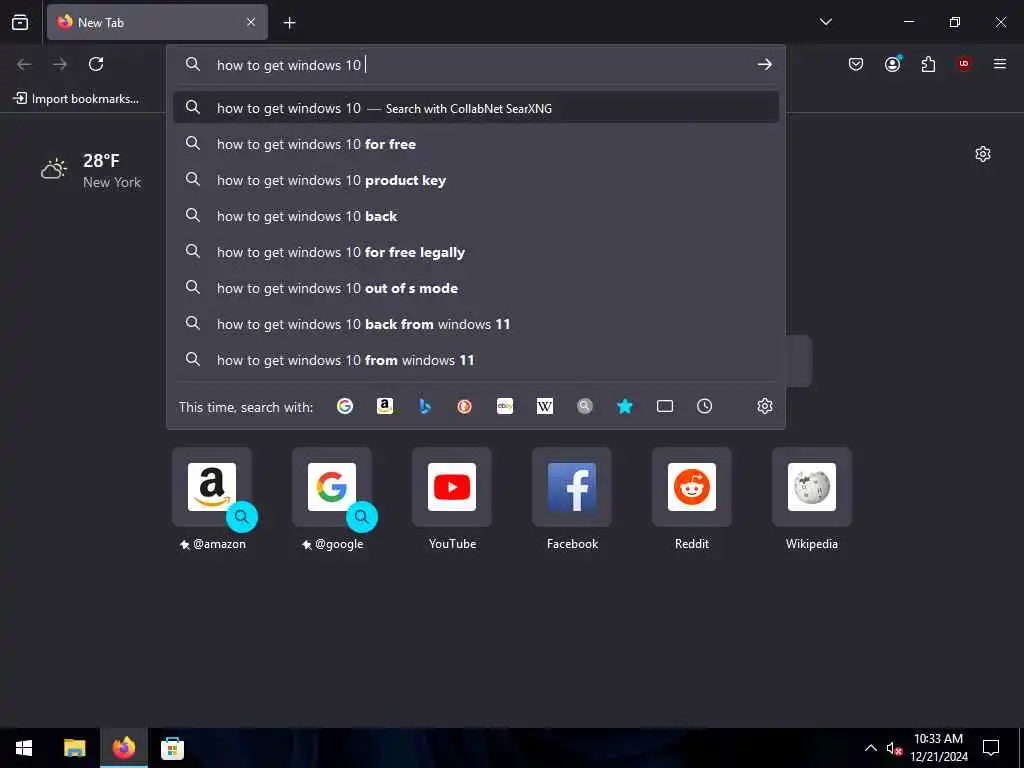This screenshot has width=1024, height=768.
Task: Search this time with Wikipedia
Action: point(545,406)
